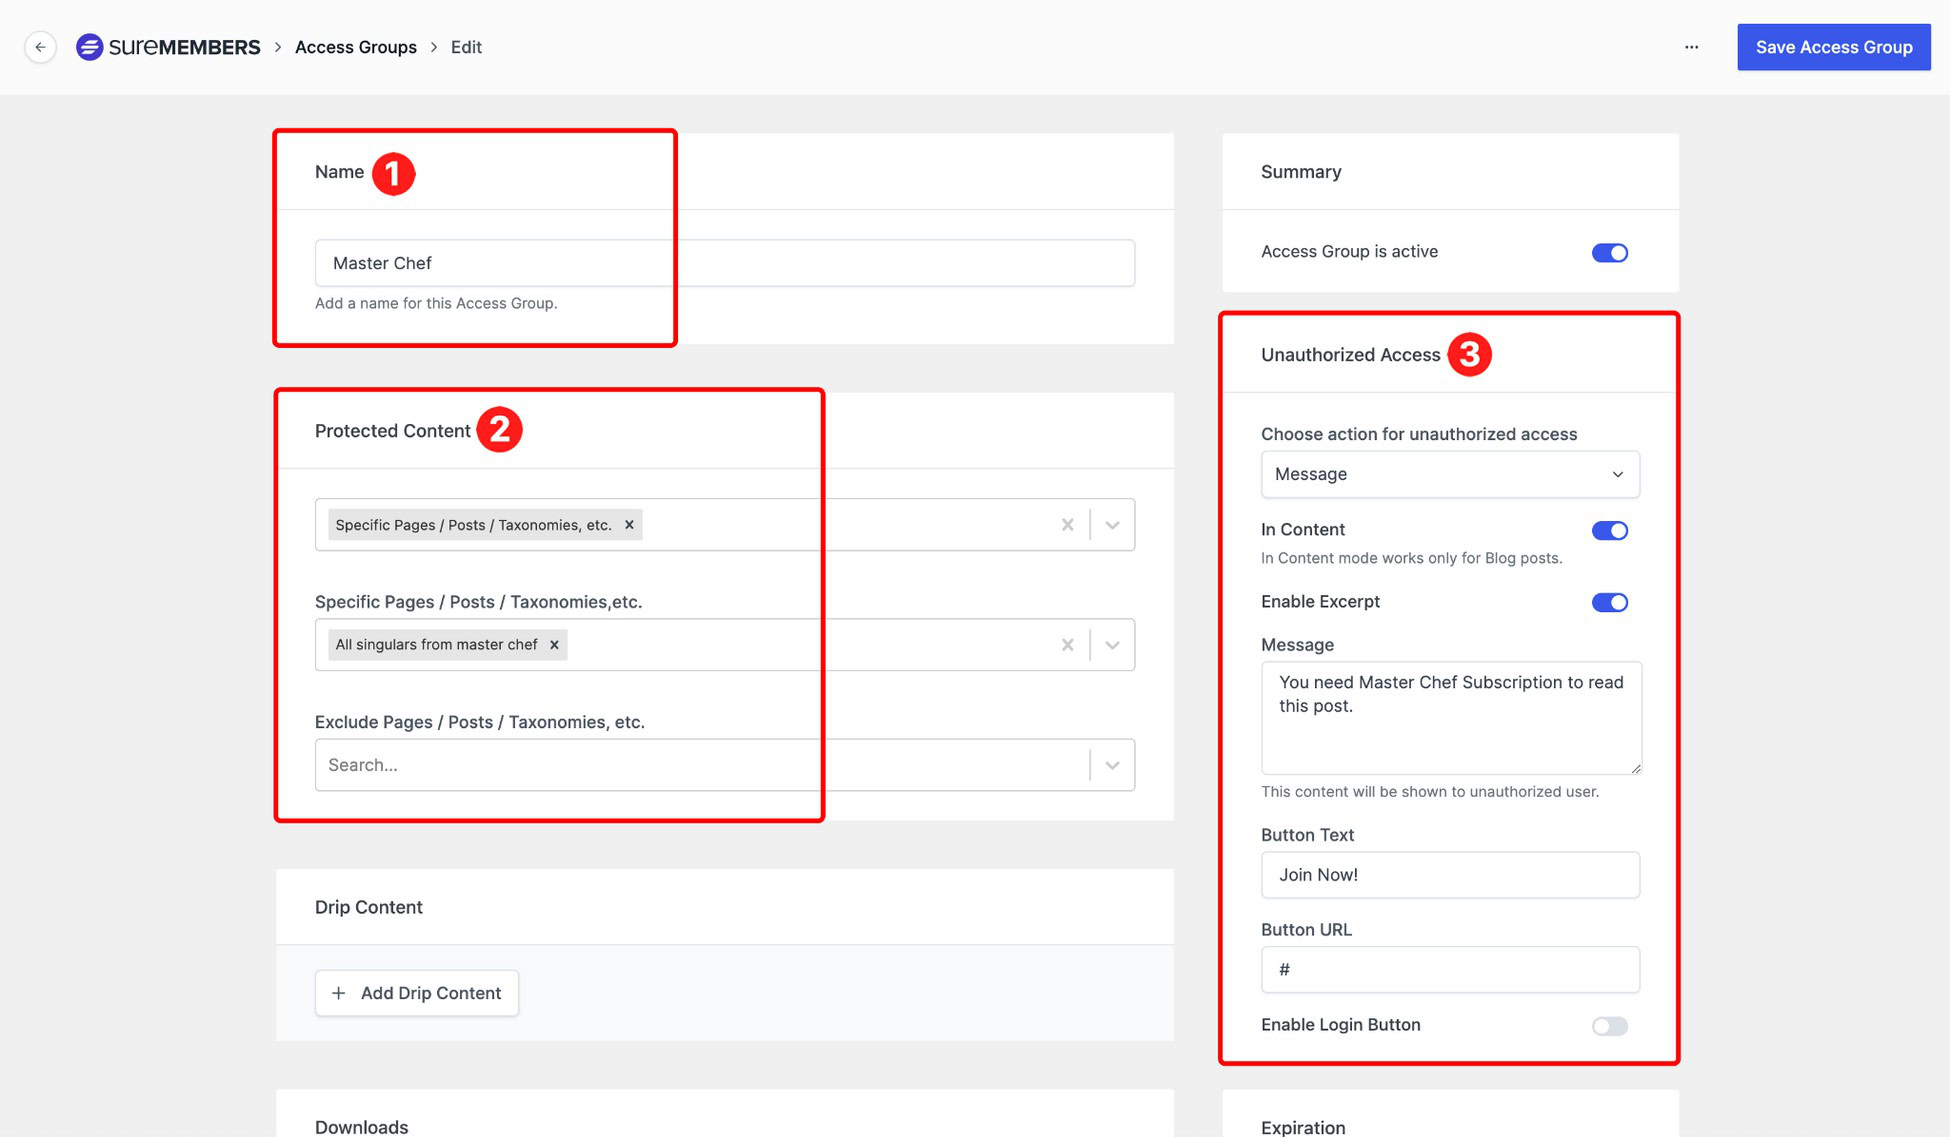Click the X icon on Specific Pages tag

pyautogui.click(x=631, y=524)
